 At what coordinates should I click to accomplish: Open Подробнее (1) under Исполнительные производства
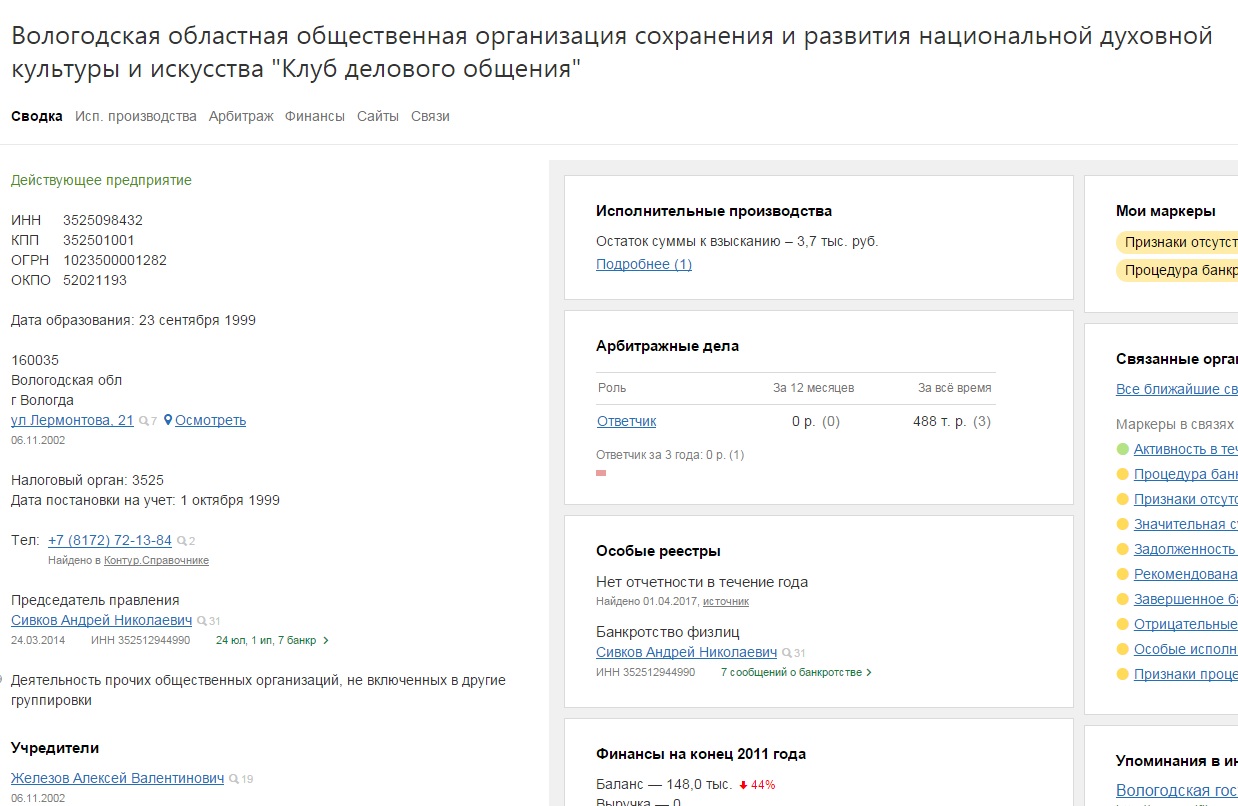tap(643, 264)
